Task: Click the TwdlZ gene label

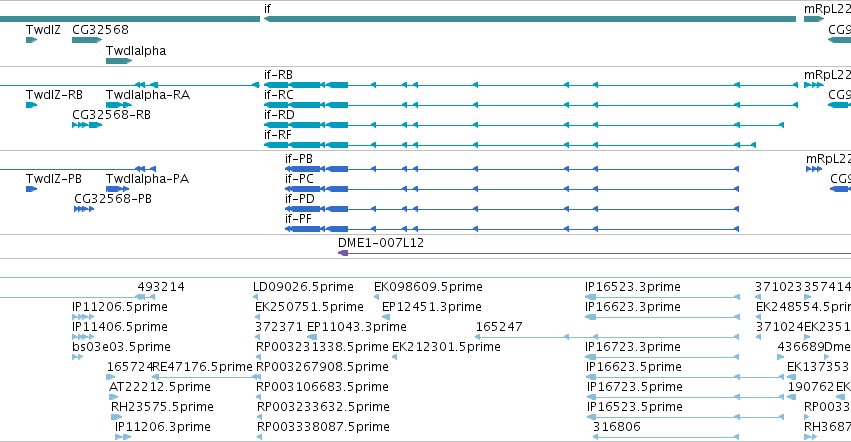Action: (43, 29)
